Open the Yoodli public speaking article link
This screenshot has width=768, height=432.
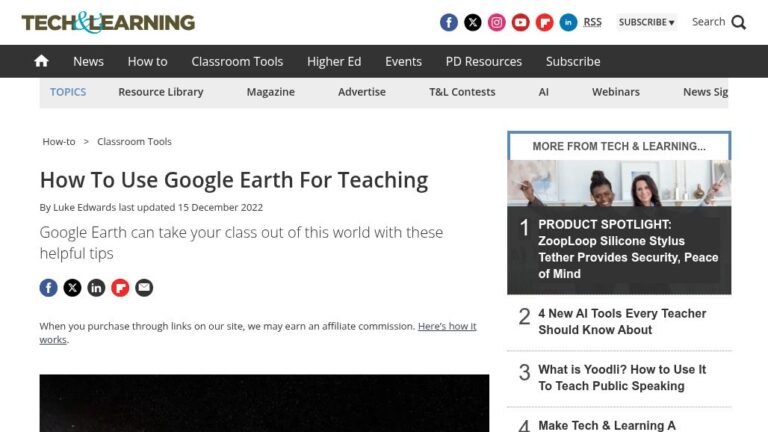[x=622, y=377]
